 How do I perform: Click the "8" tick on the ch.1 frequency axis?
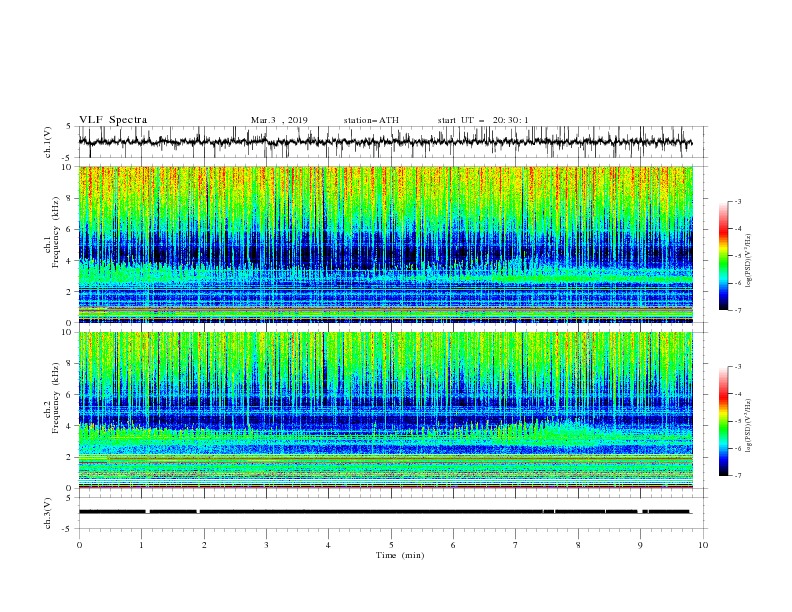(x=69, y=198)
